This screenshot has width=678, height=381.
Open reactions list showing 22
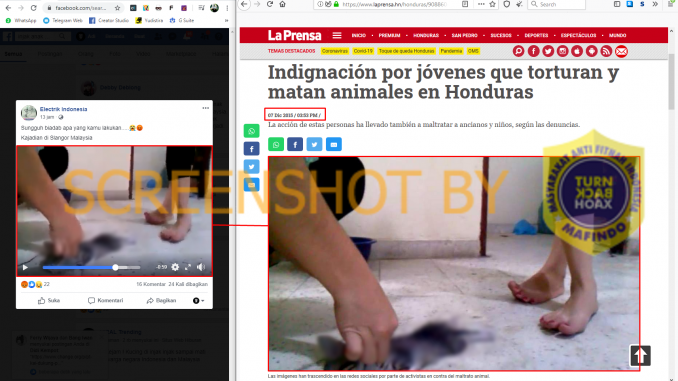coord(35,284)
